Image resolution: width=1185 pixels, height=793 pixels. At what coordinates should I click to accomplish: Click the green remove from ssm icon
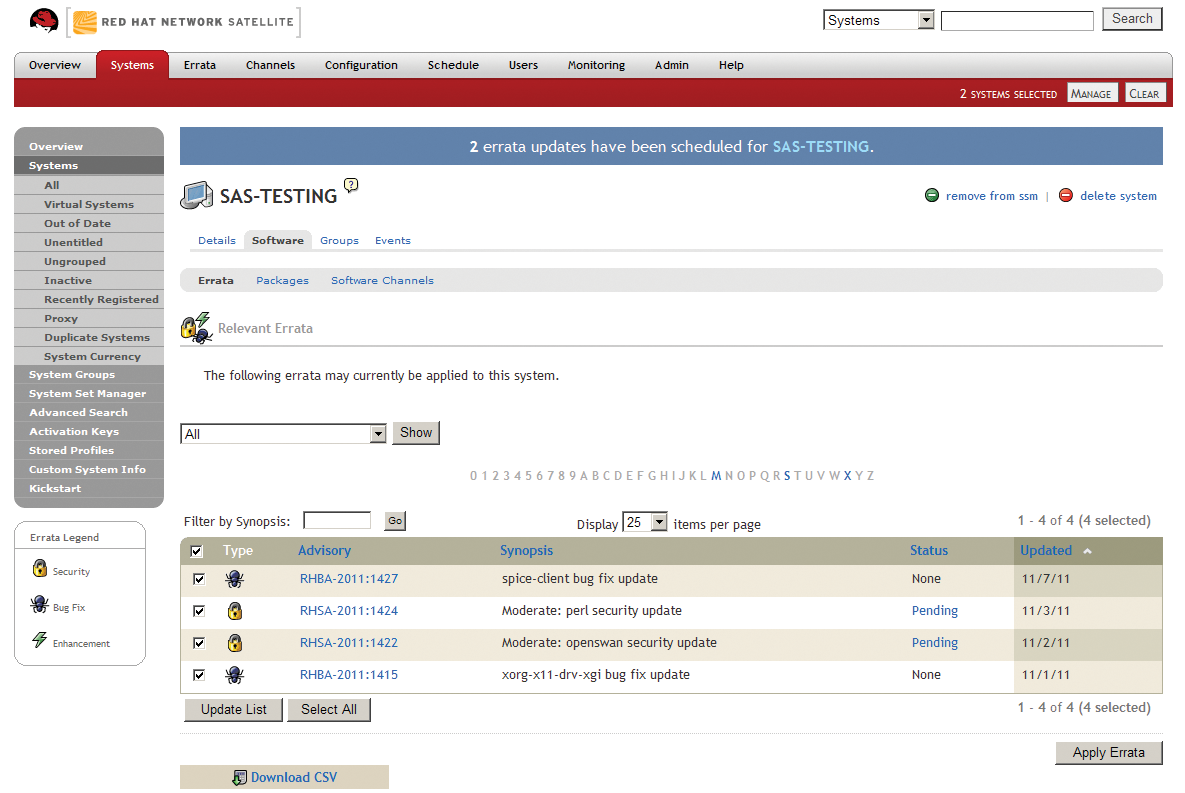tap(932, 196)
